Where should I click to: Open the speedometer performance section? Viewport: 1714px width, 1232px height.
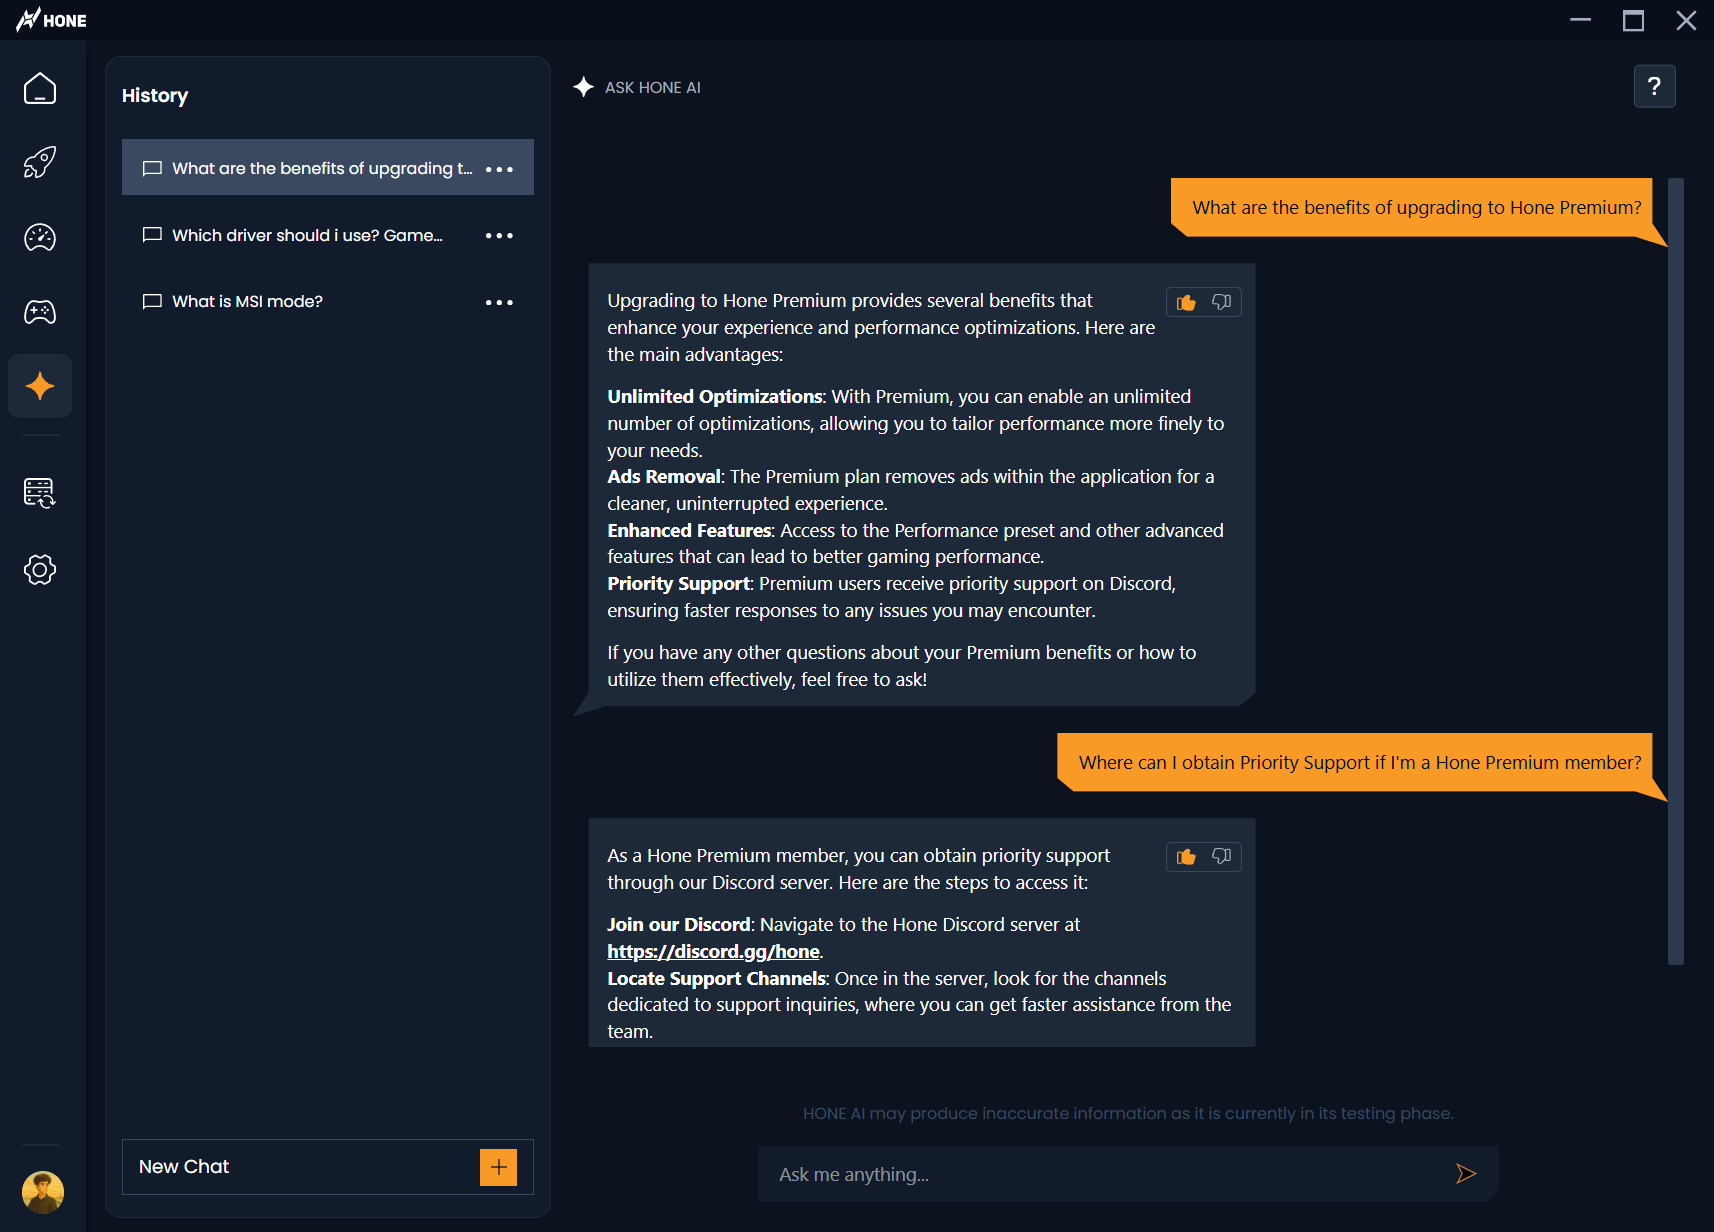(x=40, y=237)
